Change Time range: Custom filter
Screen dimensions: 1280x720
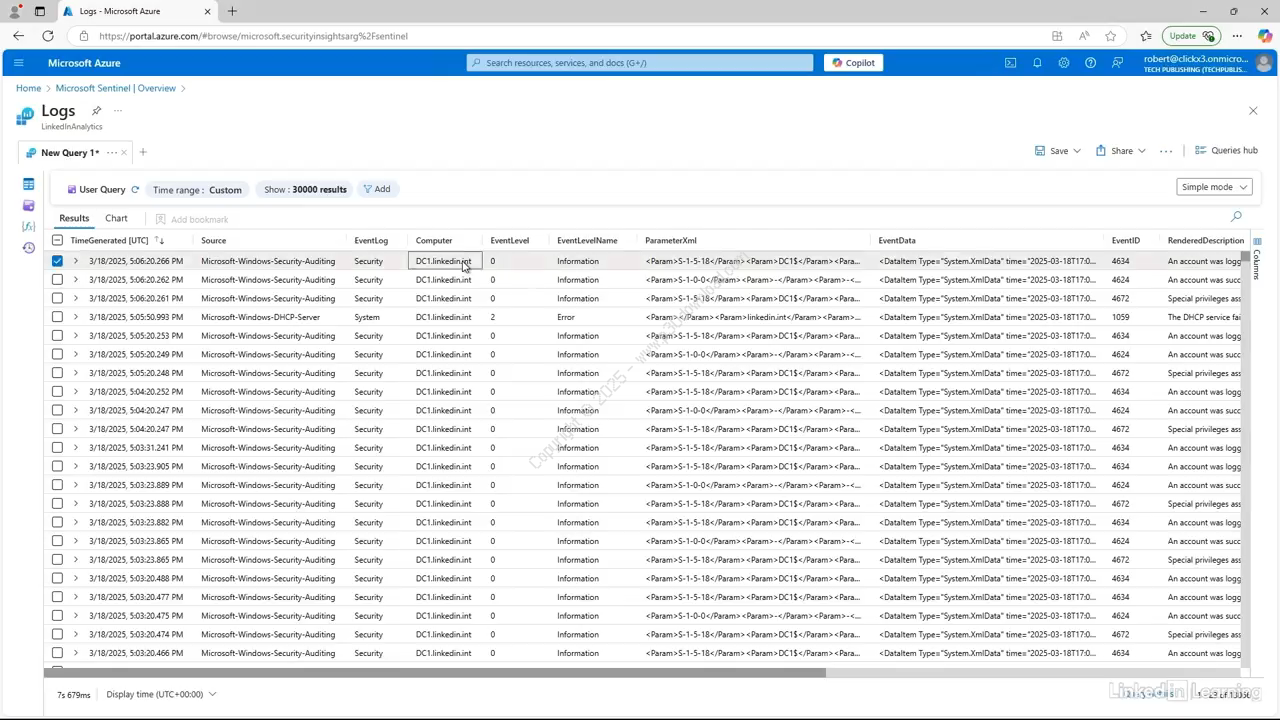196,189
